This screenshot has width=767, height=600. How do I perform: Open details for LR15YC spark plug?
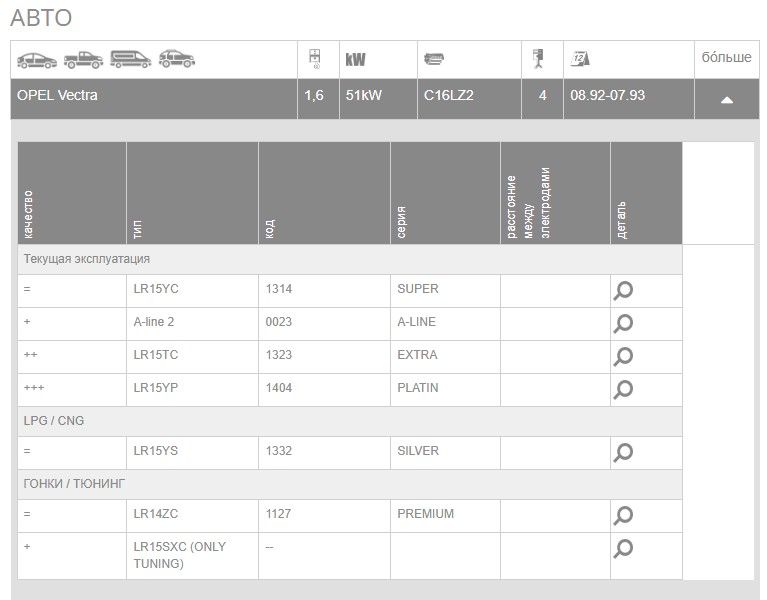pyautogui.click(x=623, y=291)
